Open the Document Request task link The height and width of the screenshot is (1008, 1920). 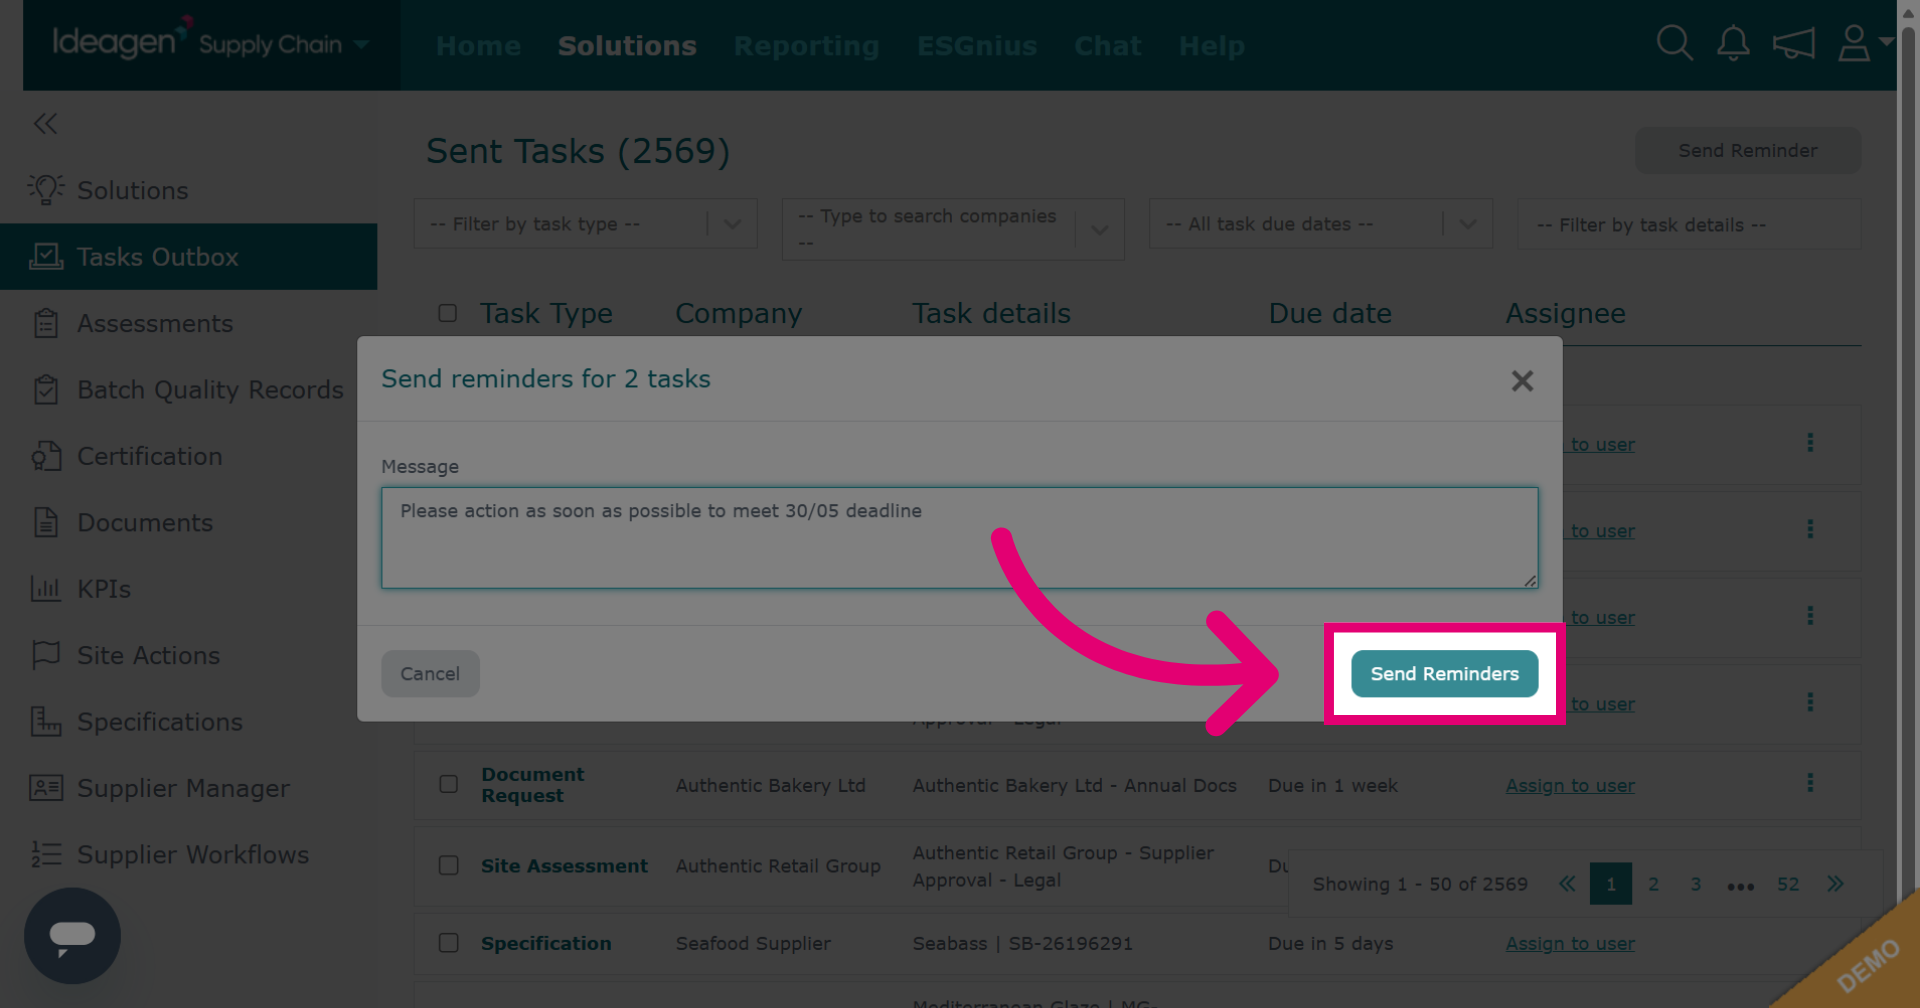[532, 785]
